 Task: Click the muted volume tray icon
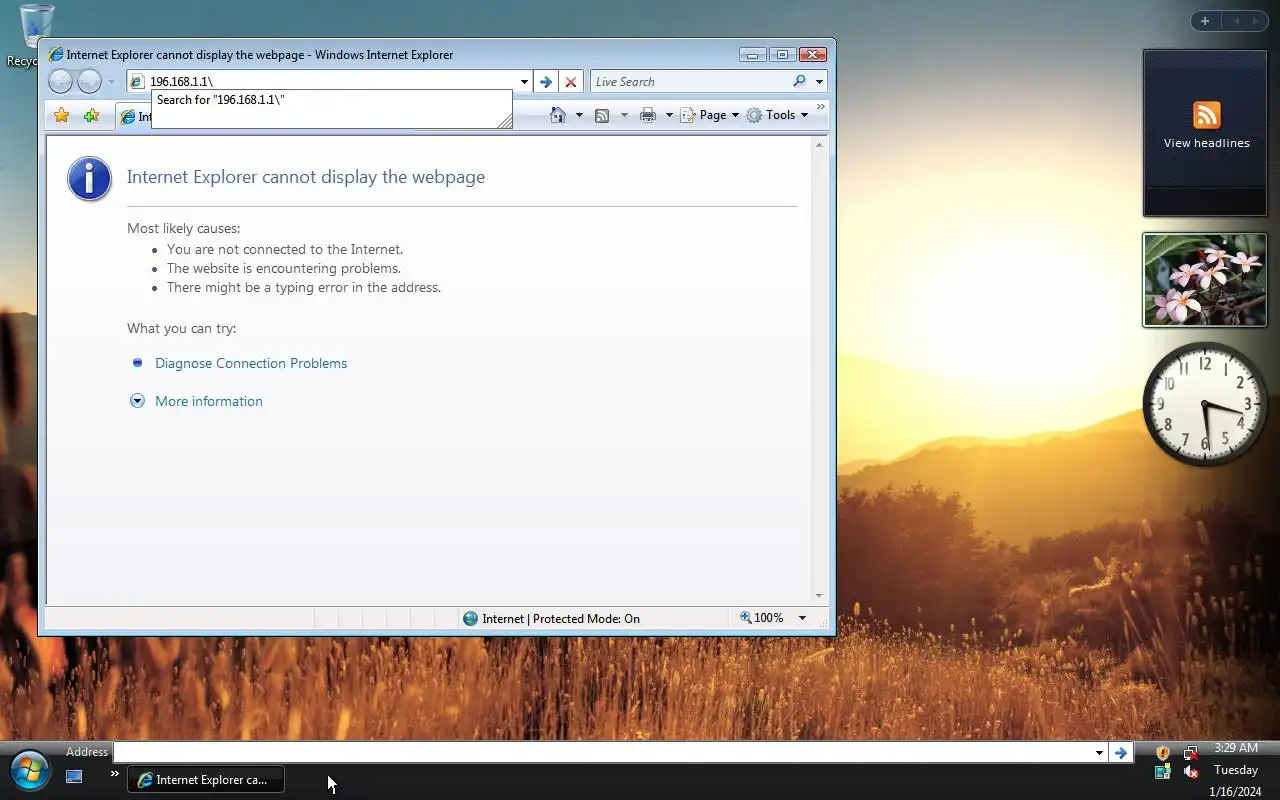(1190, 772)
